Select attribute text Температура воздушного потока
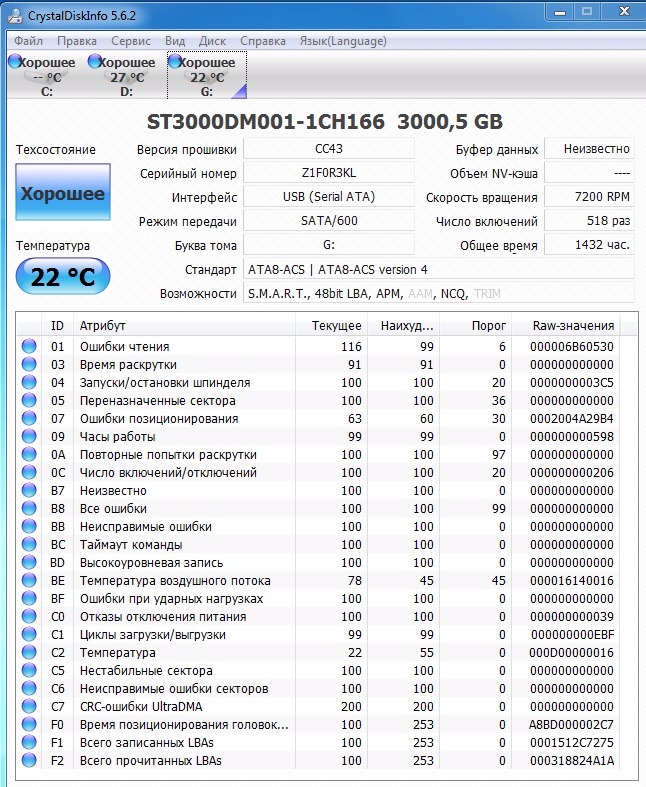646x787 pixels. [175, 581]
